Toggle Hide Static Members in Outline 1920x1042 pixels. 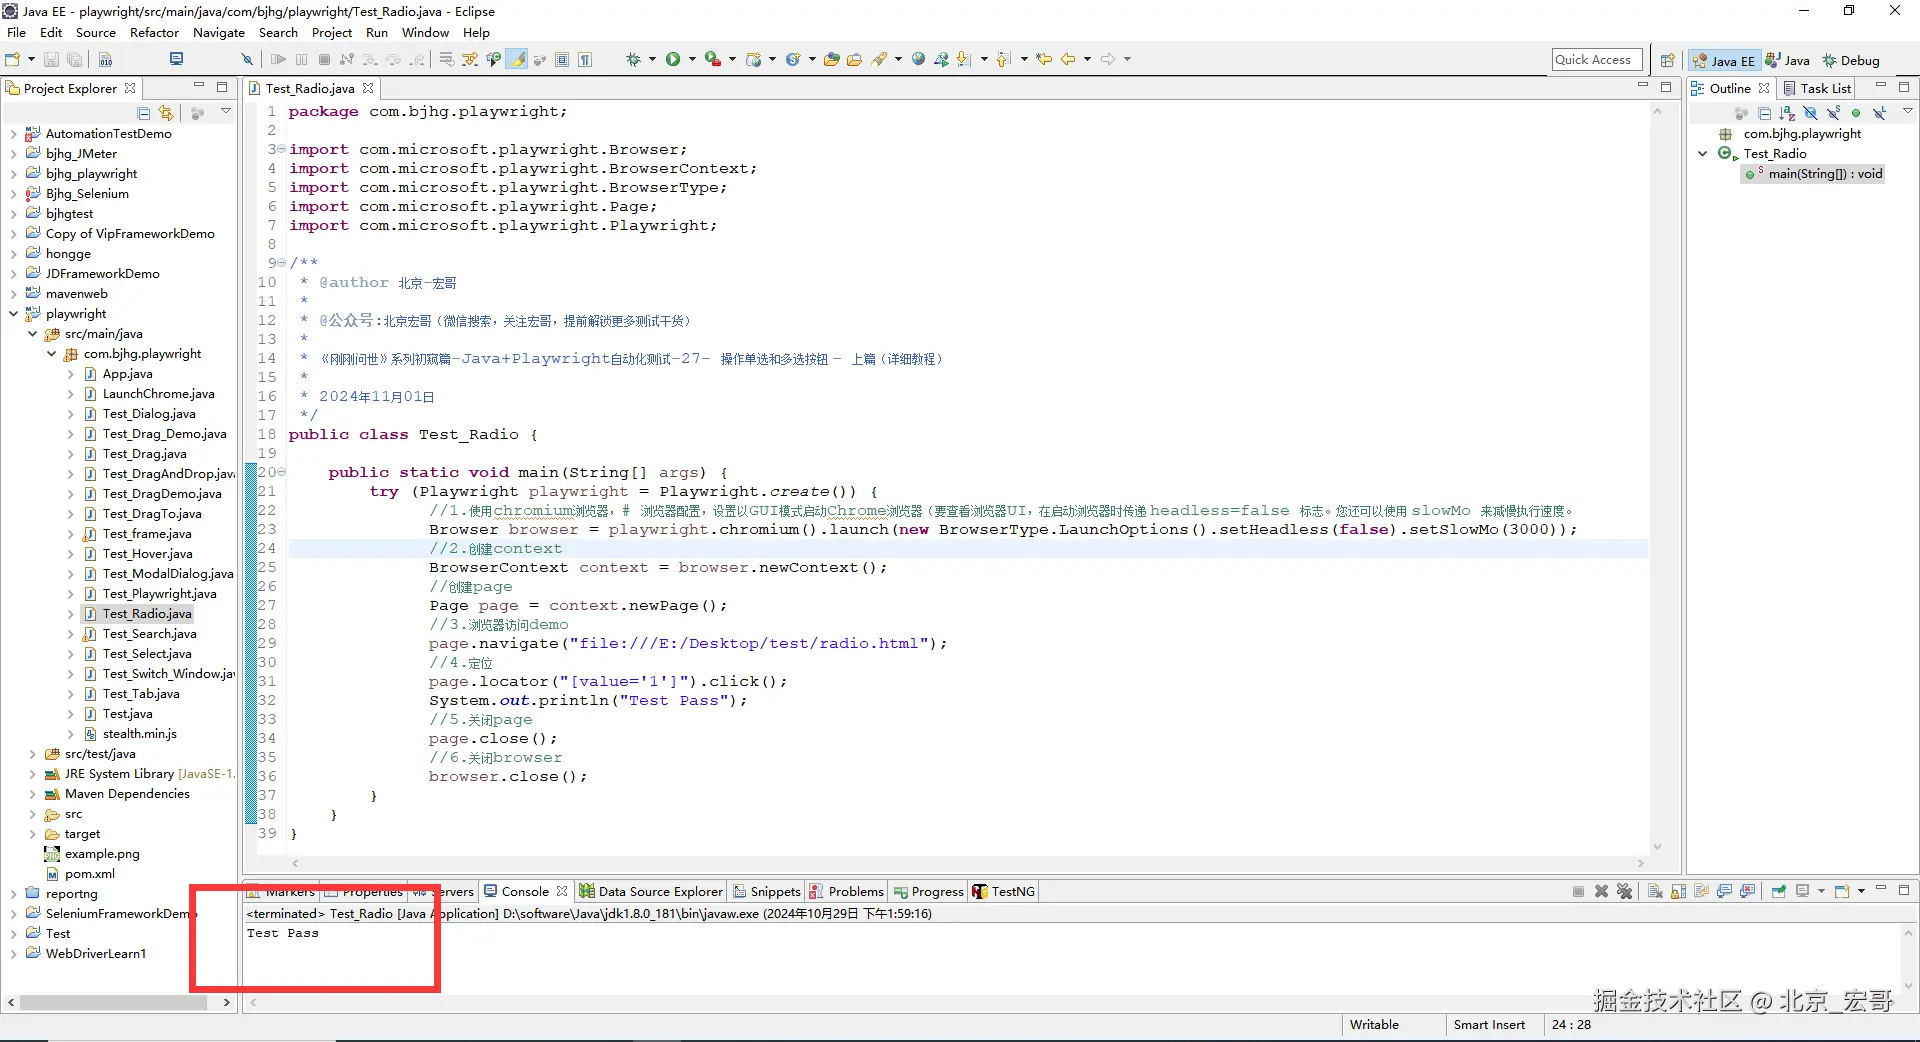tap(1833, 113)
